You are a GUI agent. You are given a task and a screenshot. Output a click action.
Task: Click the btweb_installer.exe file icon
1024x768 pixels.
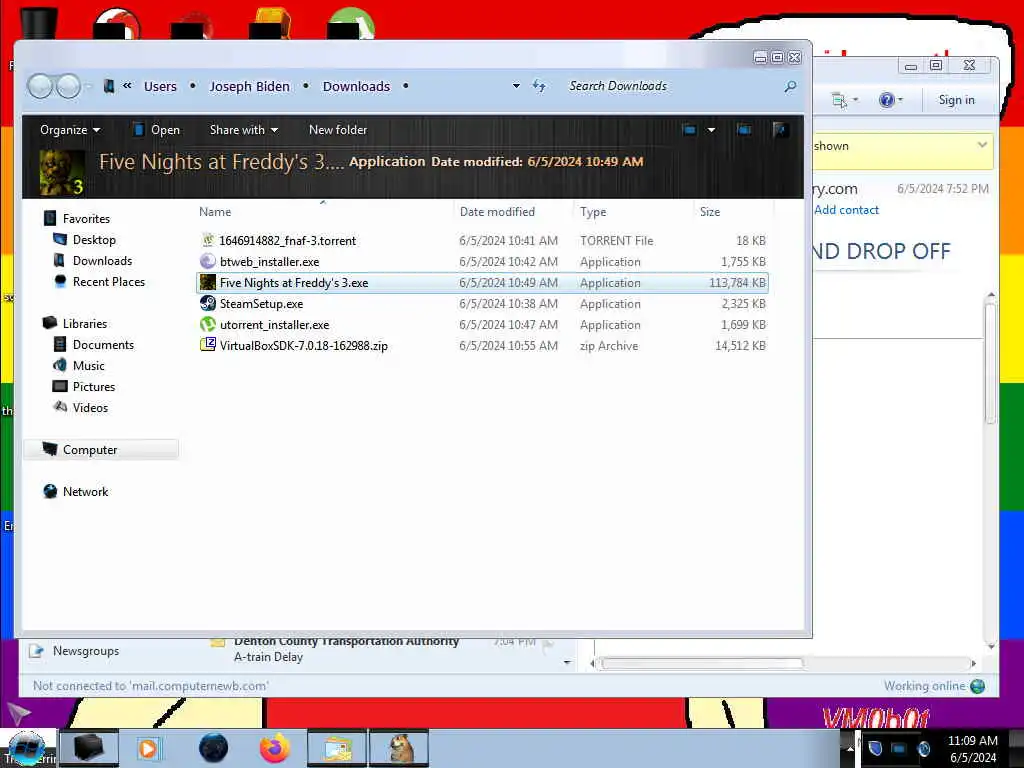point(208,261)
